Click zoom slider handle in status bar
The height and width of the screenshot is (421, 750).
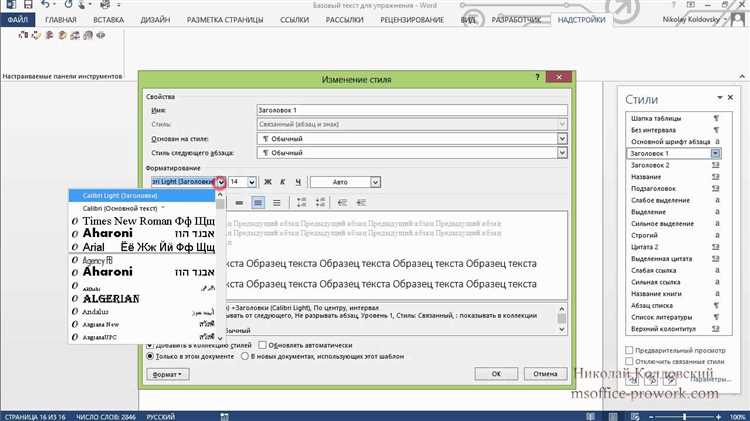tap(685, 417)
